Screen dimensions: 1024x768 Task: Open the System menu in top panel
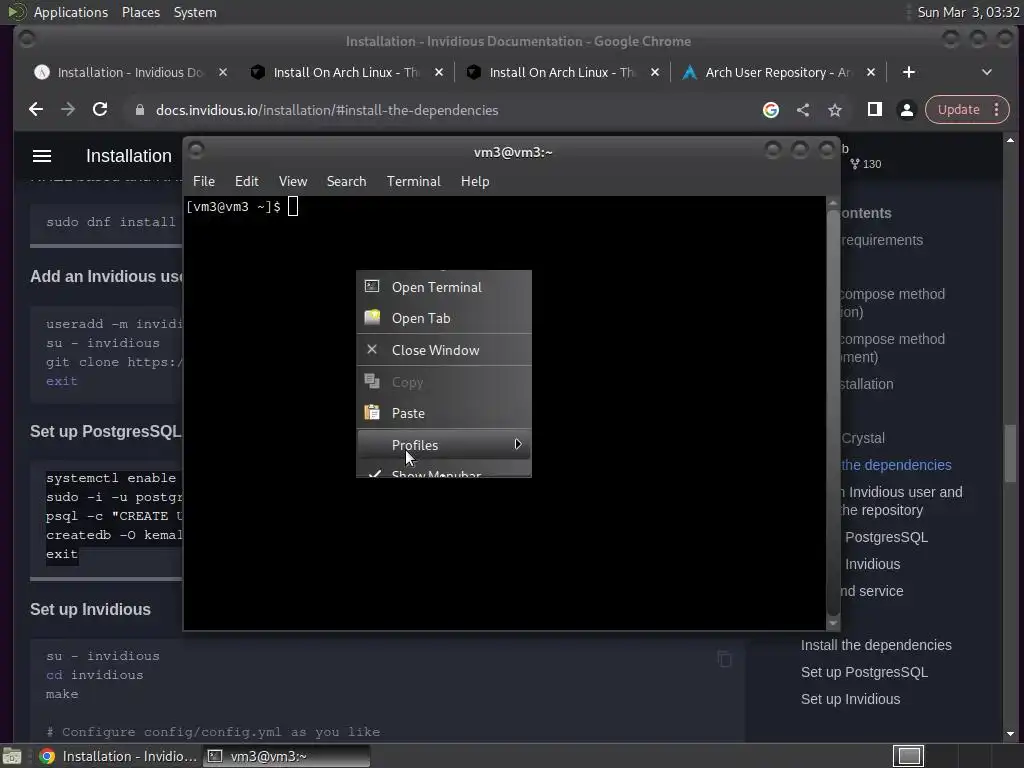coord(195,12)
